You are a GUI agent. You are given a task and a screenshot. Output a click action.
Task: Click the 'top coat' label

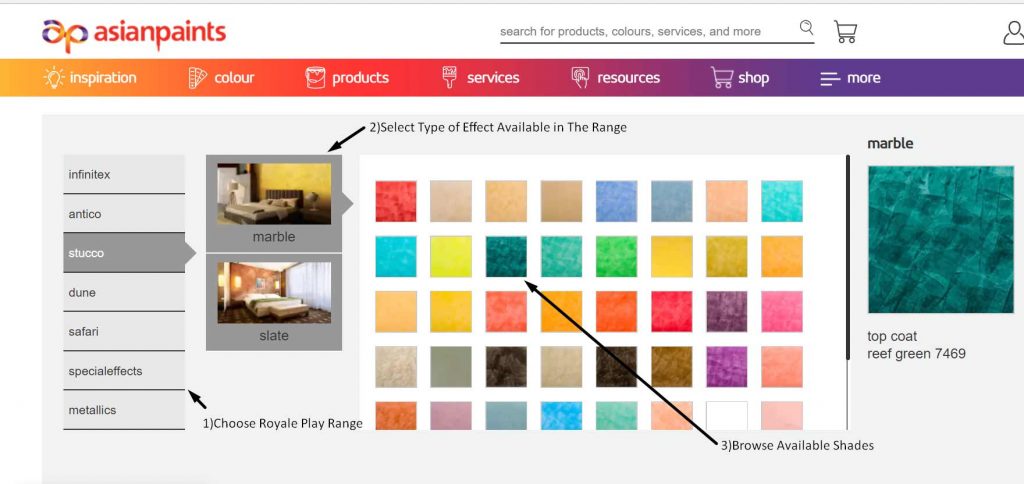[x=892, y=336]
